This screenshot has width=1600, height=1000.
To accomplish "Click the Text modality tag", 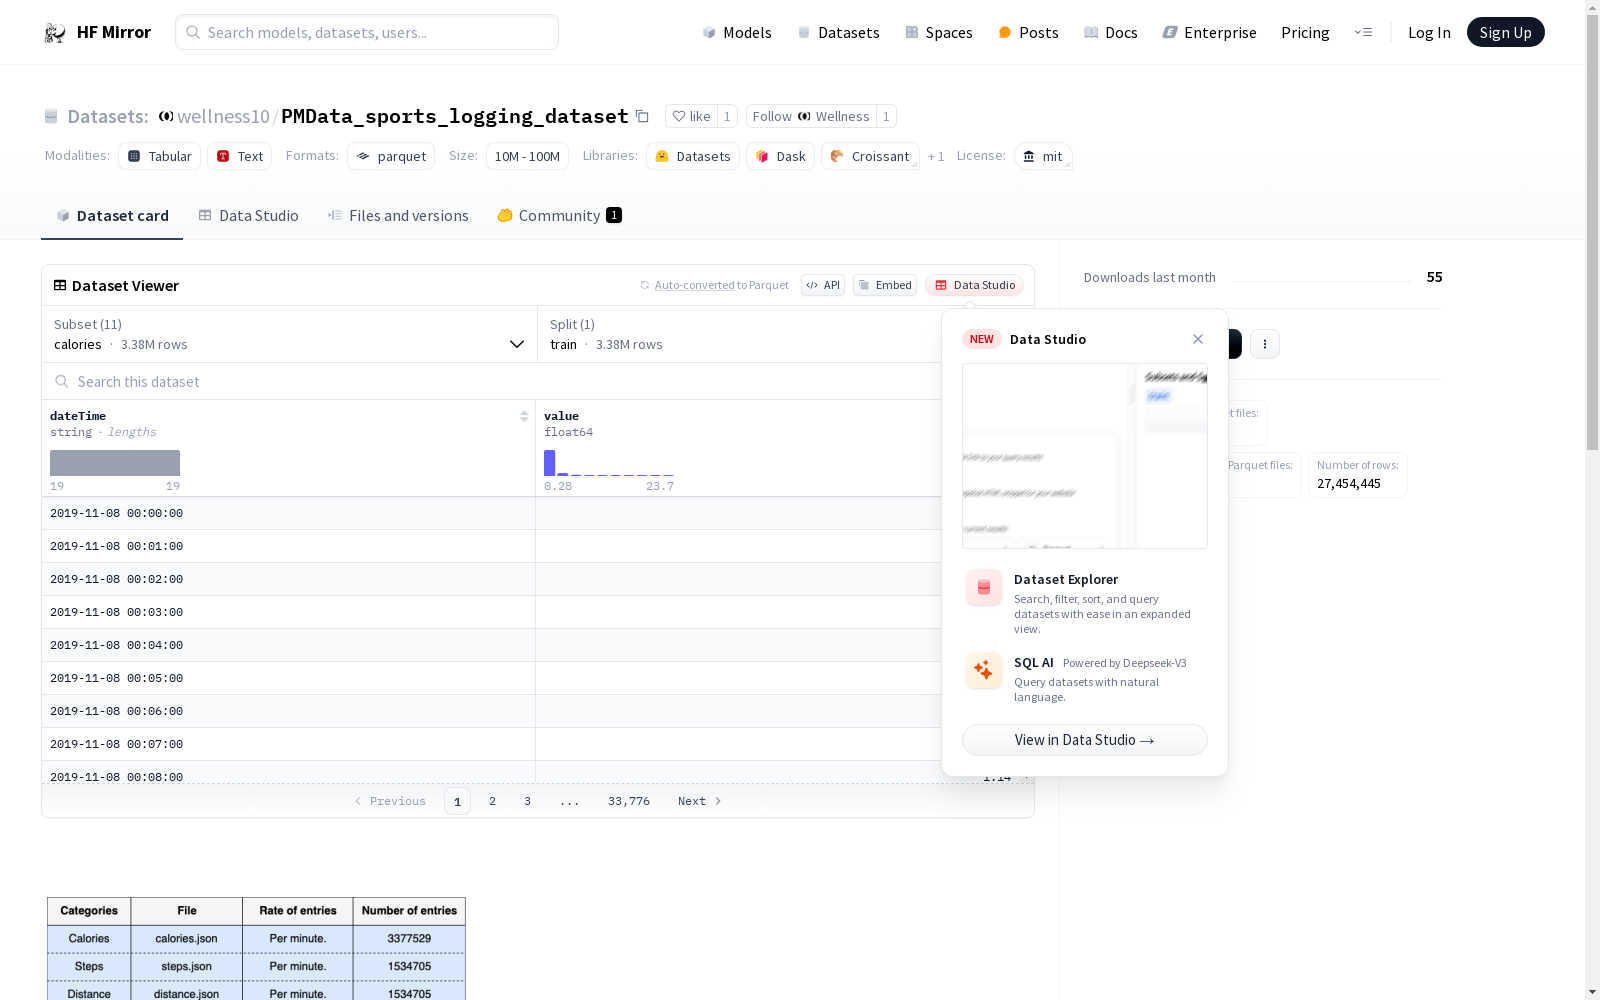I will (240, 156).
